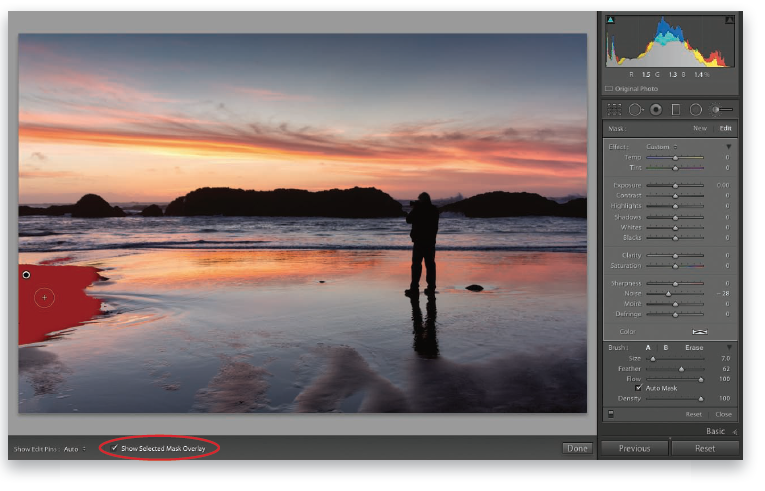This screenshot has height=491, width=765.
Task: Toggle shadow clipping indicator in histogram
Action: (611, 19)
